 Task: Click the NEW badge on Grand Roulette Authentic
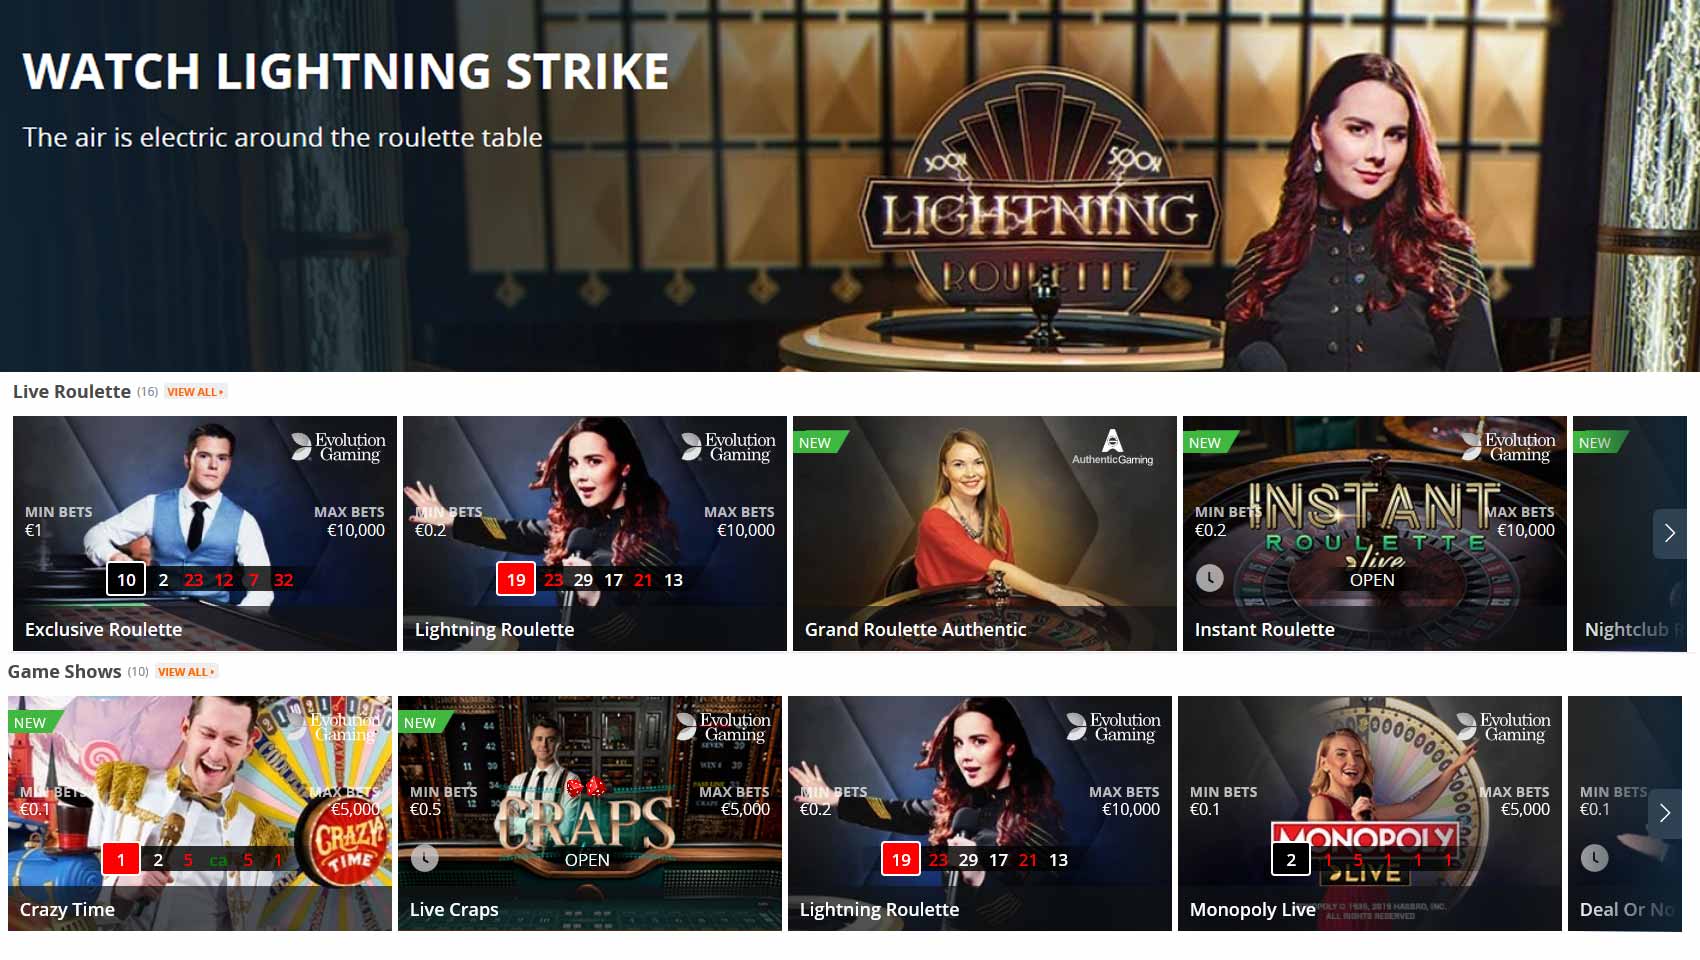point(817,442)
